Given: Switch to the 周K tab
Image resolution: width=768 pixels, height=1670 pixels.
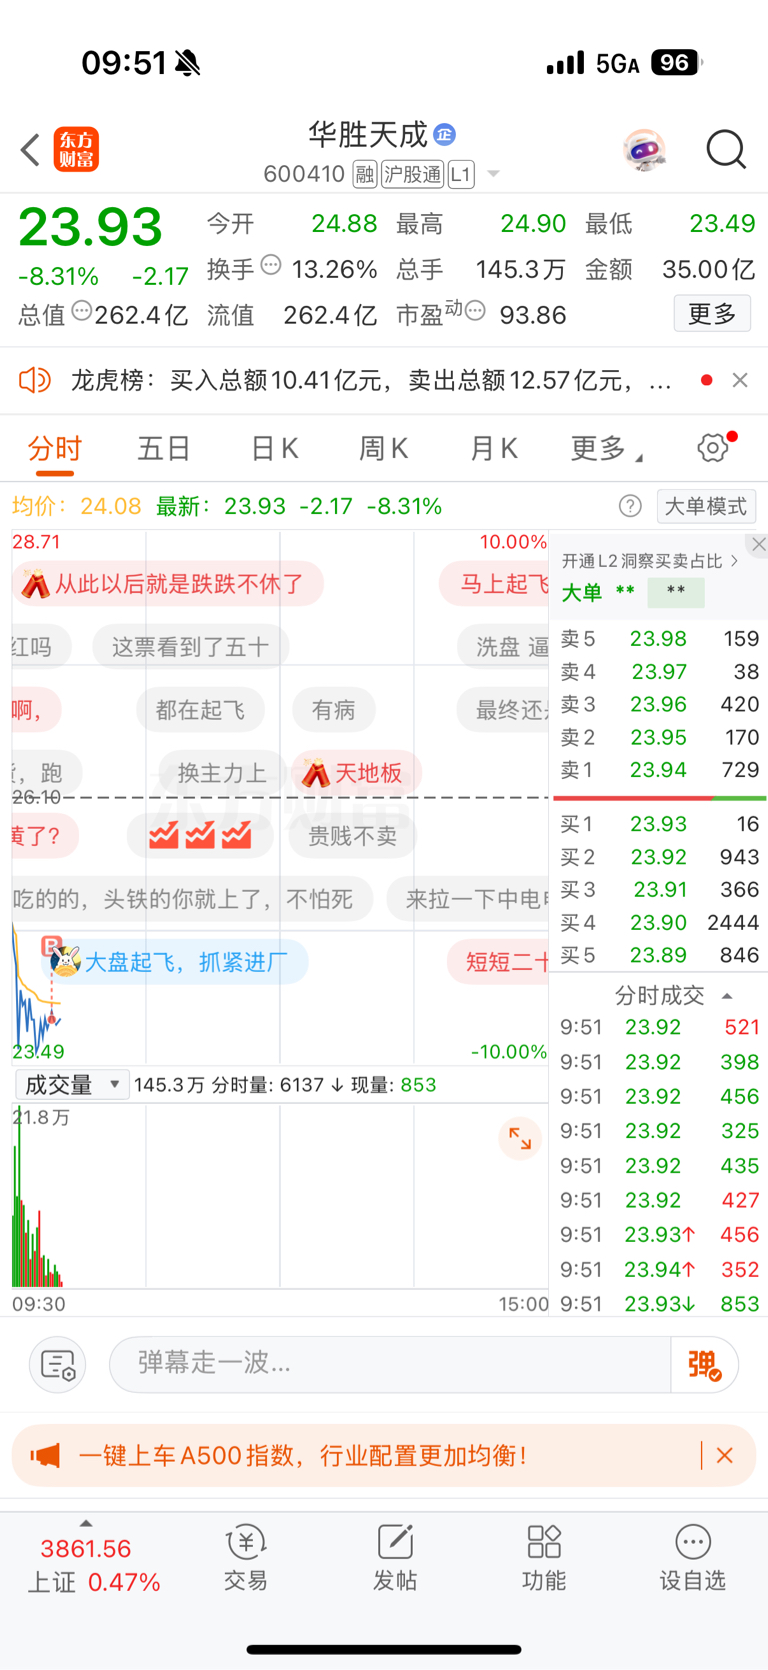Looking at the screenshot, I should (x=383, y=449).
